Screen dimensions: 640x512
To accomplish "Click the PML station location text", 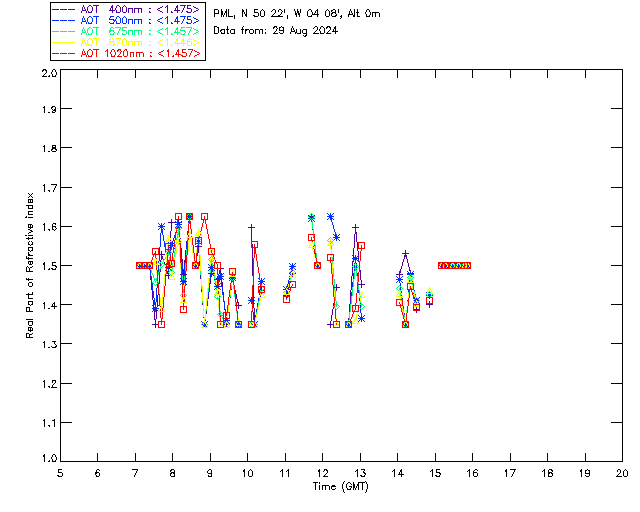I will [x=297, y=14].
